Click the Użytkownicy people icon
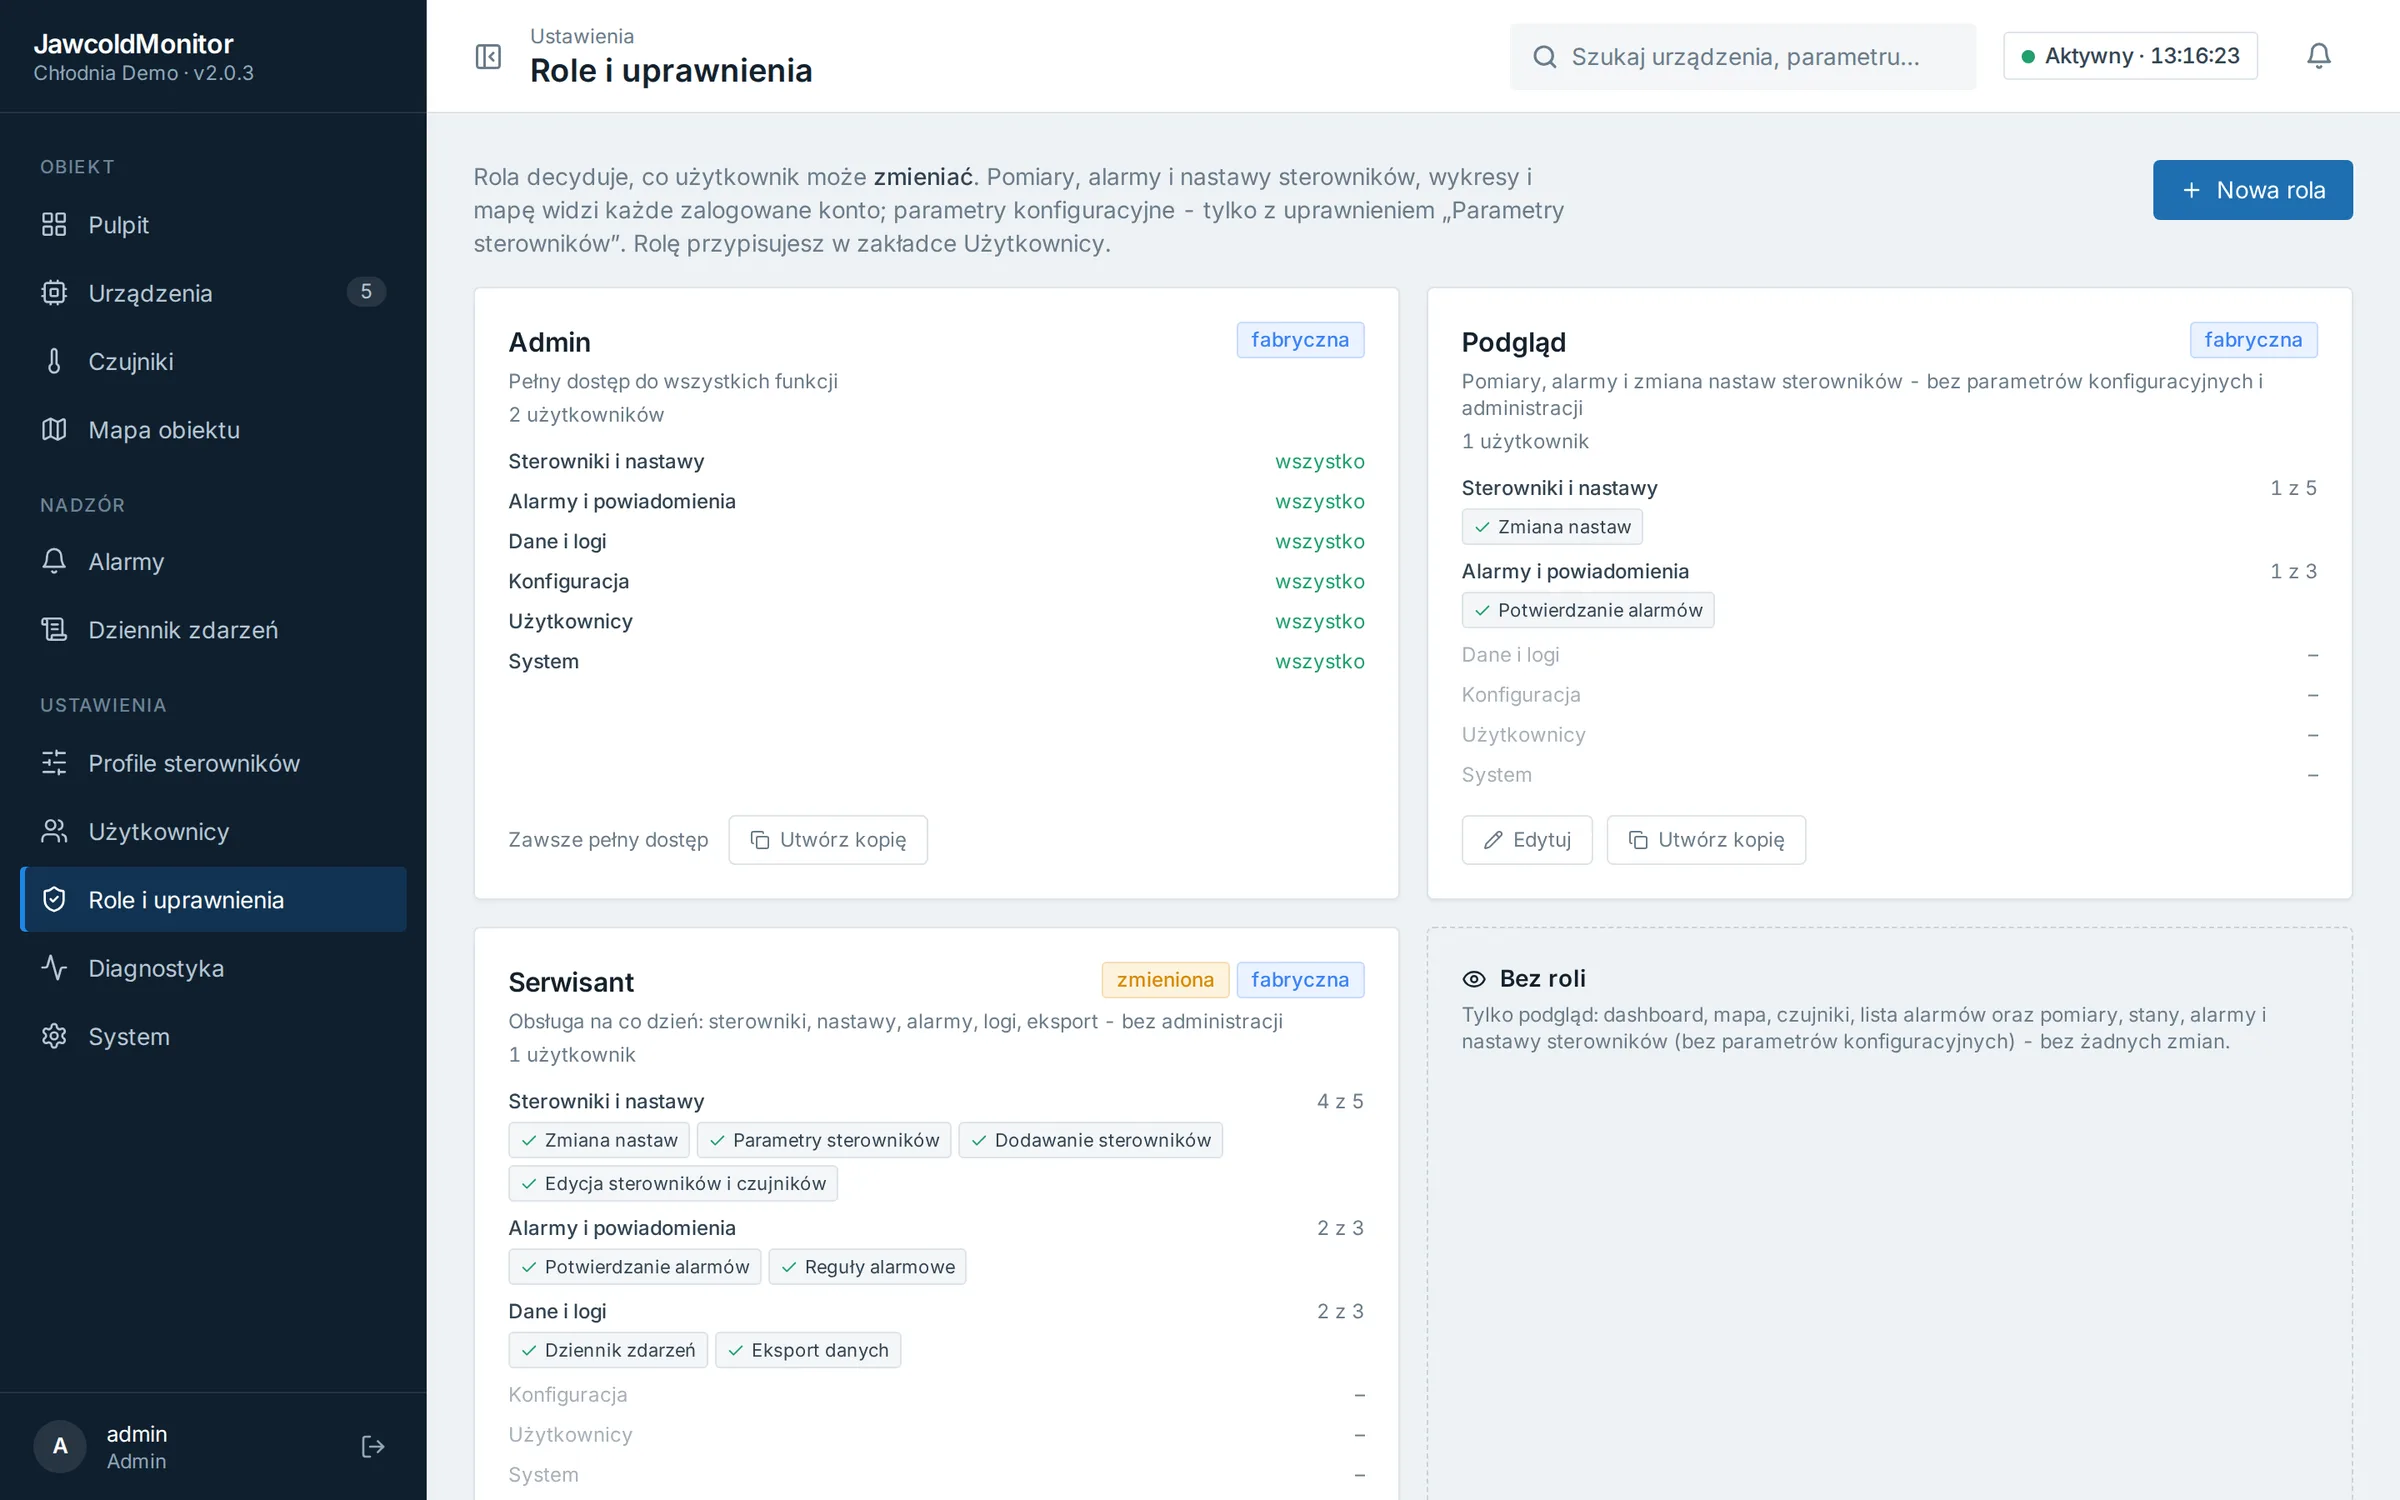The height and width of the screenshot is (1500, 2400). pos(54,831)
